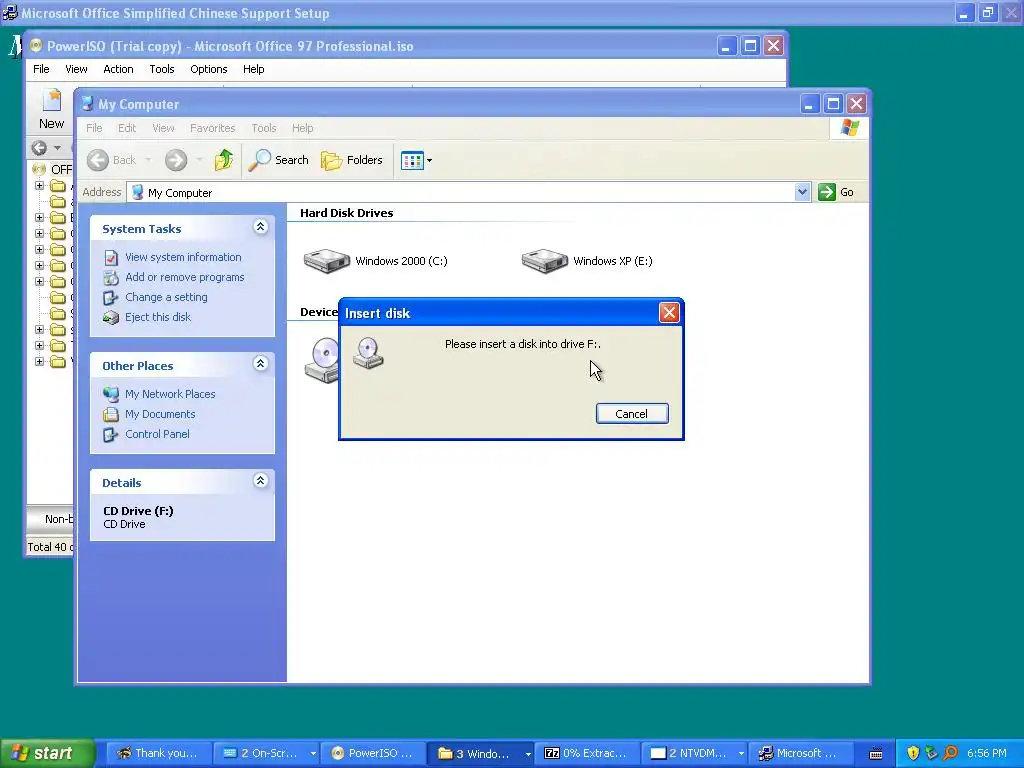Cancel the Insert disk dialog
1024x768 pixels.
click(x=632, y=413)
